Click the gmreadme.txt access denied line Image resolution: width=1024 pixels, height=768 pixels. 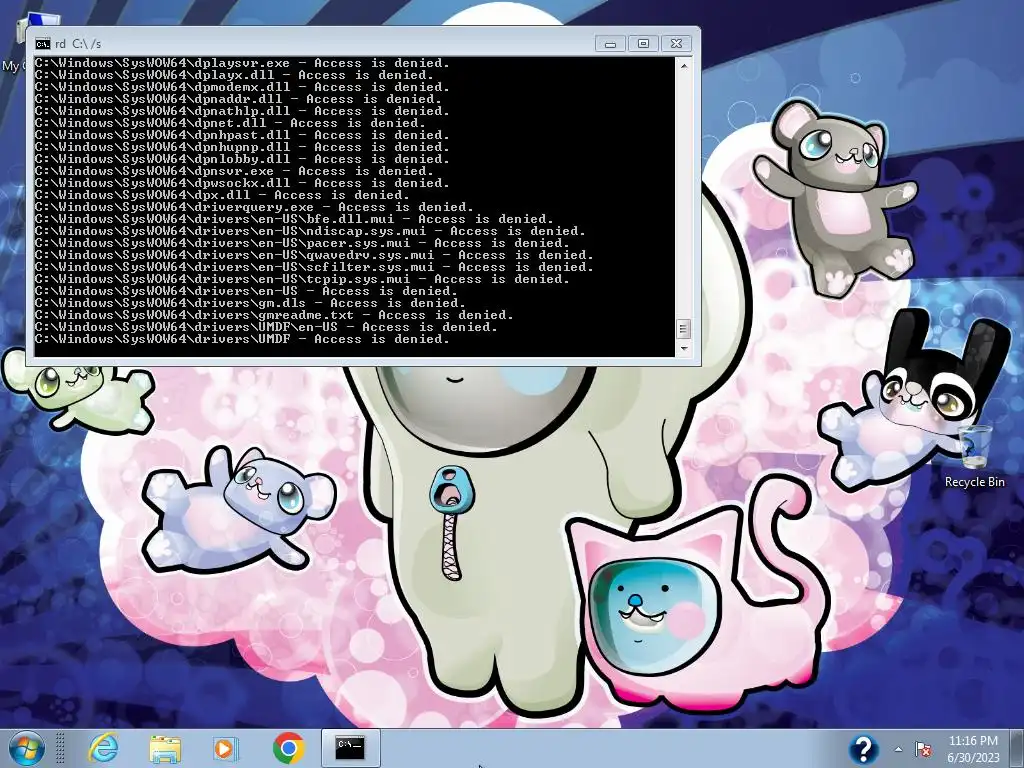[274, 315]
